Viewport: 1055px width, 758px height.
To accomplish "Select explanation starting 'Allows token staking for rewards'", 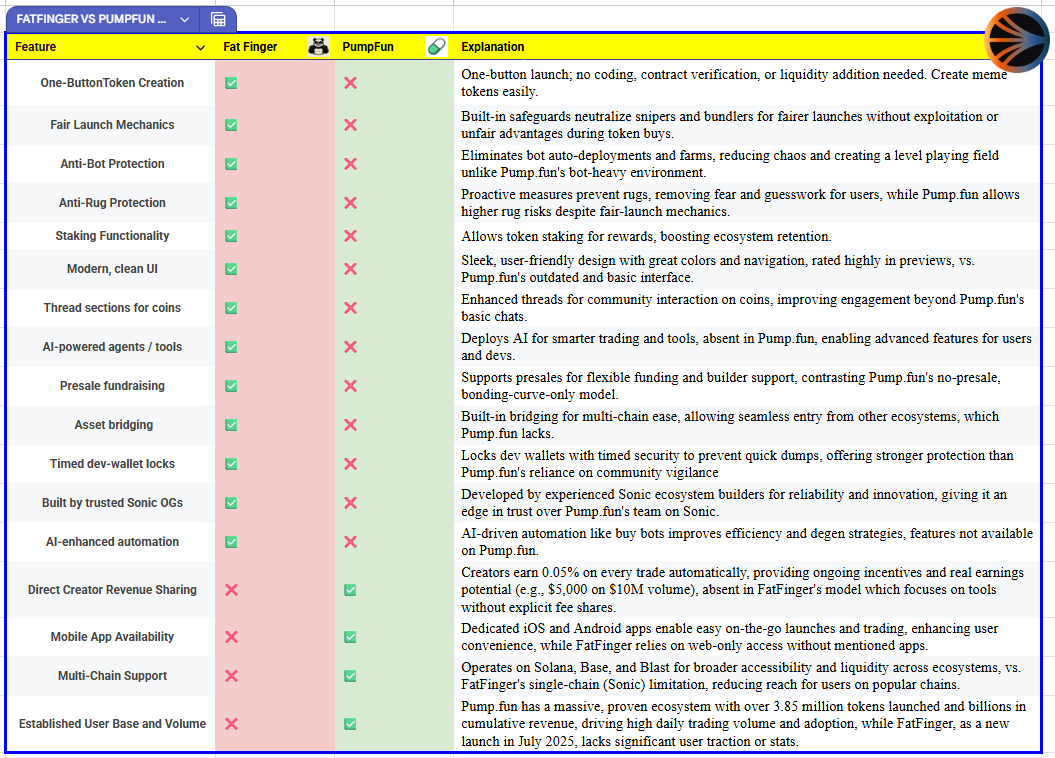I will [747, 237].
